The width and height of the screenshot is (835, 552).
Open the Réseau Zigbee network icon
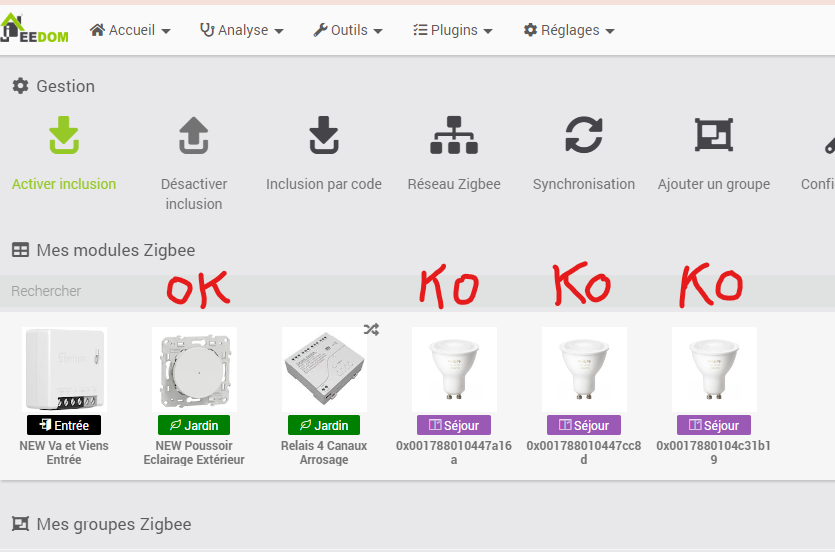(454, 135)
